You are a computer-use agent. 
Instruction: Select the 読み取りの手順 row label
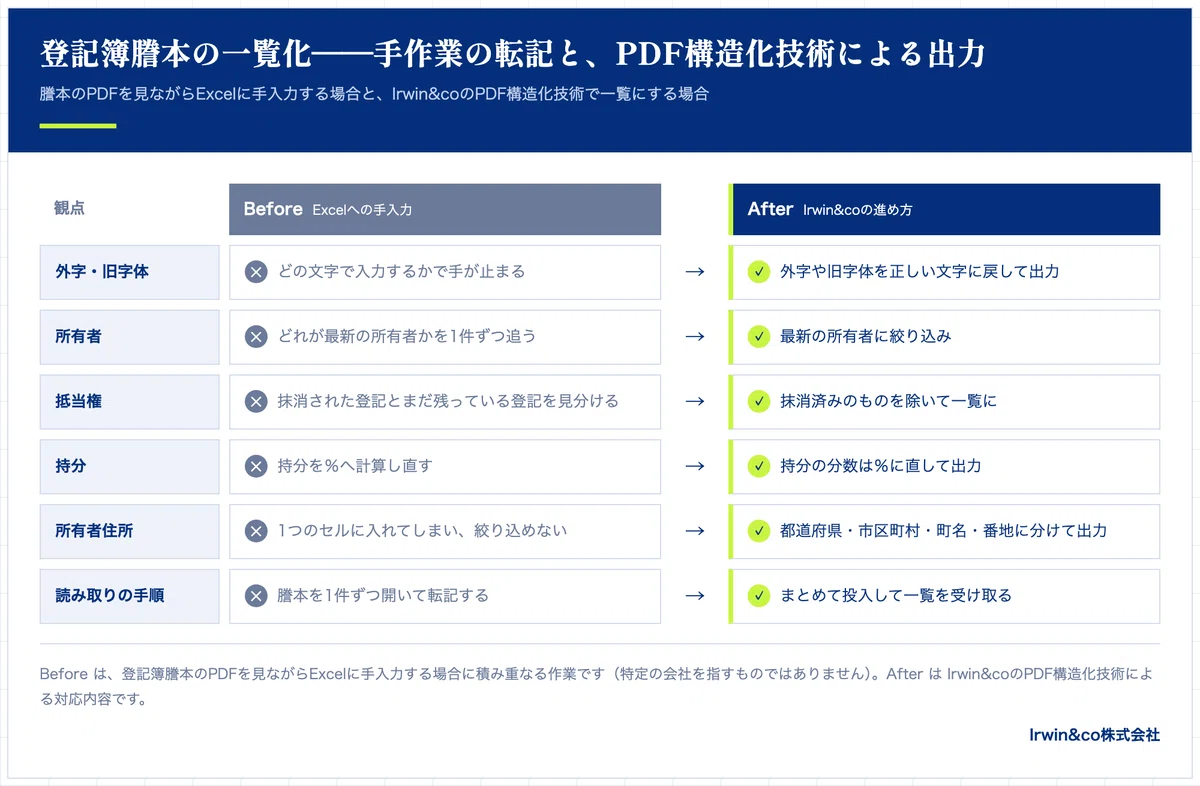[129, 596]
